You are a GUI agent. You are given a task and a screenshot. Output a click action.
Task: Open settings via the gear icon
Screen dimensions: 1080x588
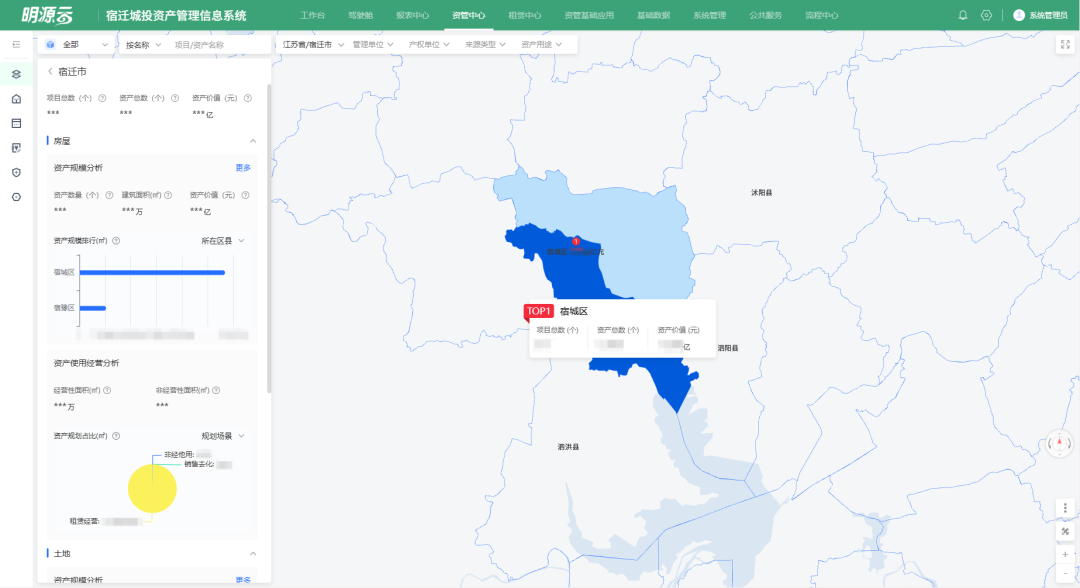pos(986,15)
